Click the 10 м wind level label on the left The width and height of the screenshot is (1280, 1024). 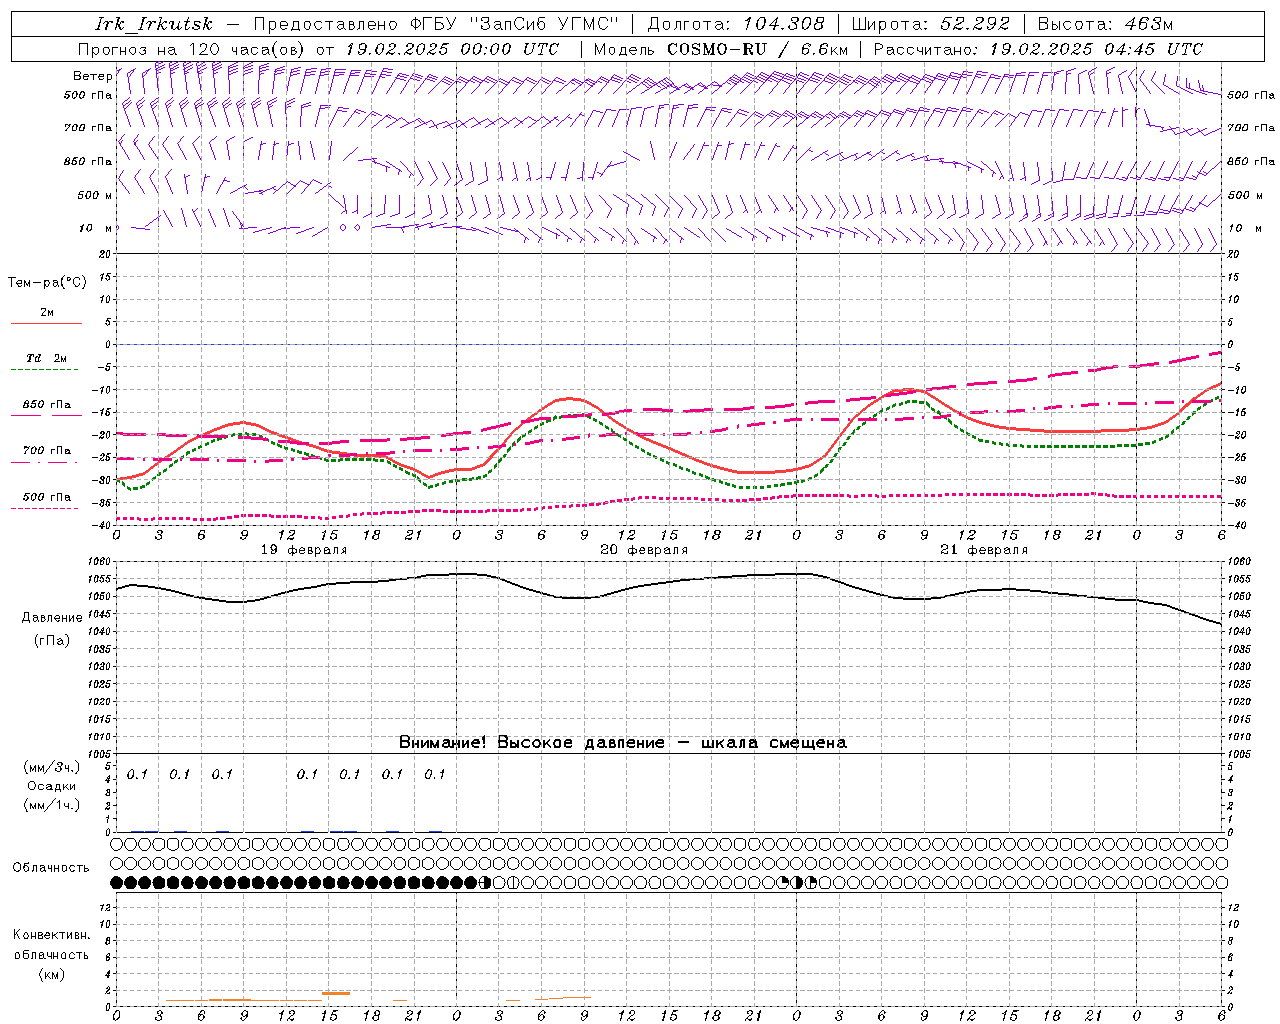[x=96, y=228]
